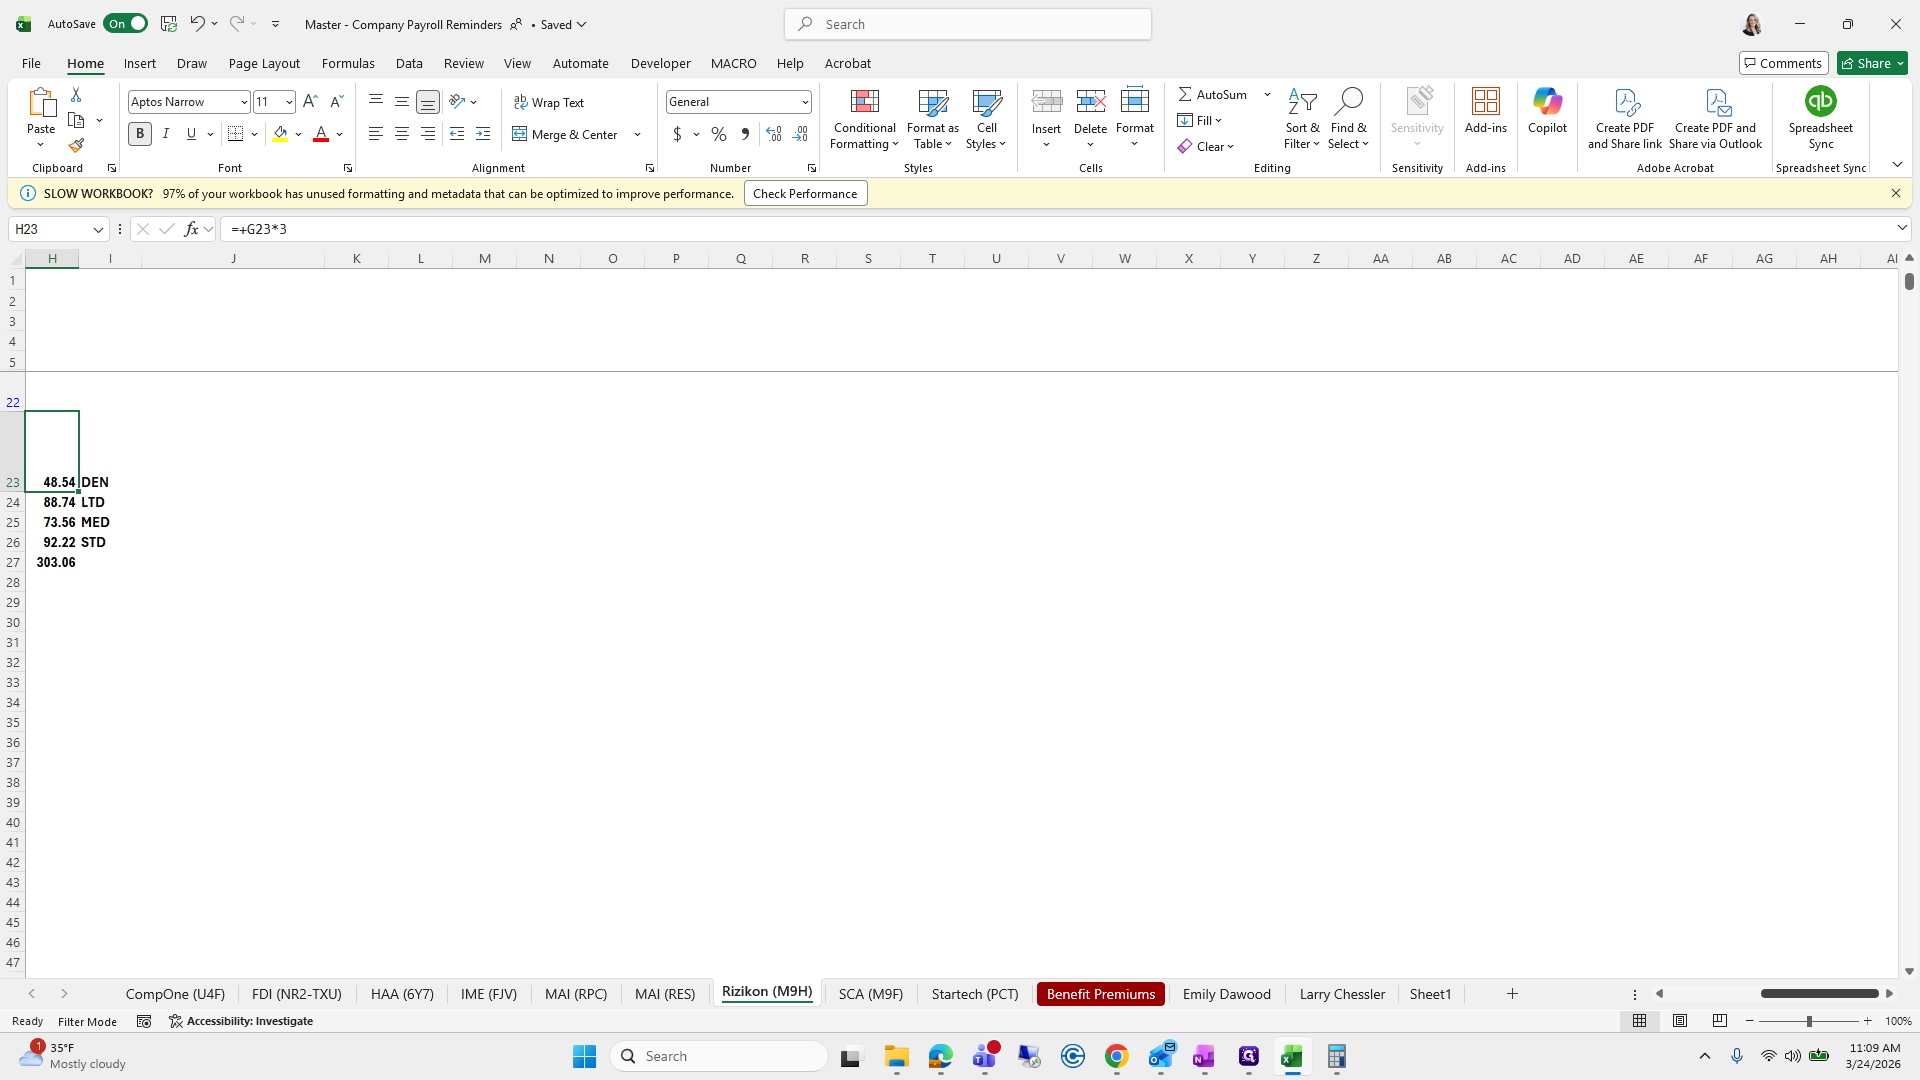
Task: Toggle Wrap Text option
Action: 549,102
